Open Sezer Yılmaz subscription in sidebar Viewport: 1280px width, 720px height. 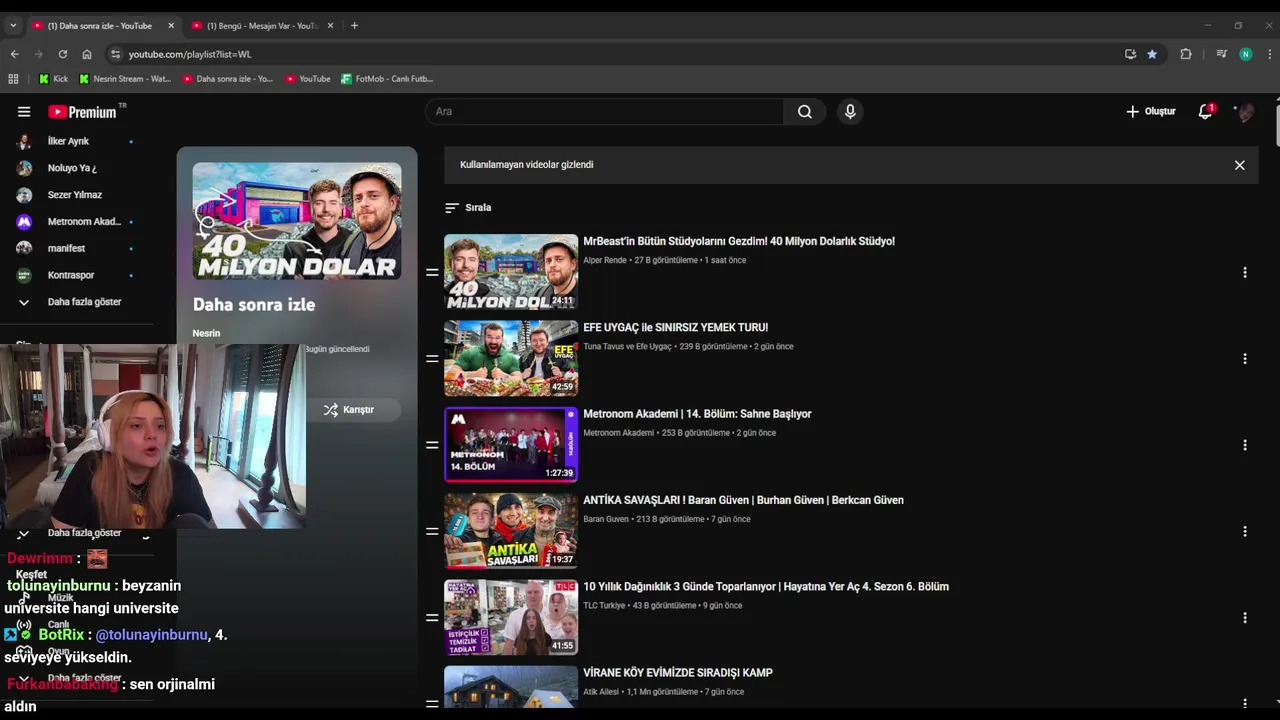coord(74,195)
